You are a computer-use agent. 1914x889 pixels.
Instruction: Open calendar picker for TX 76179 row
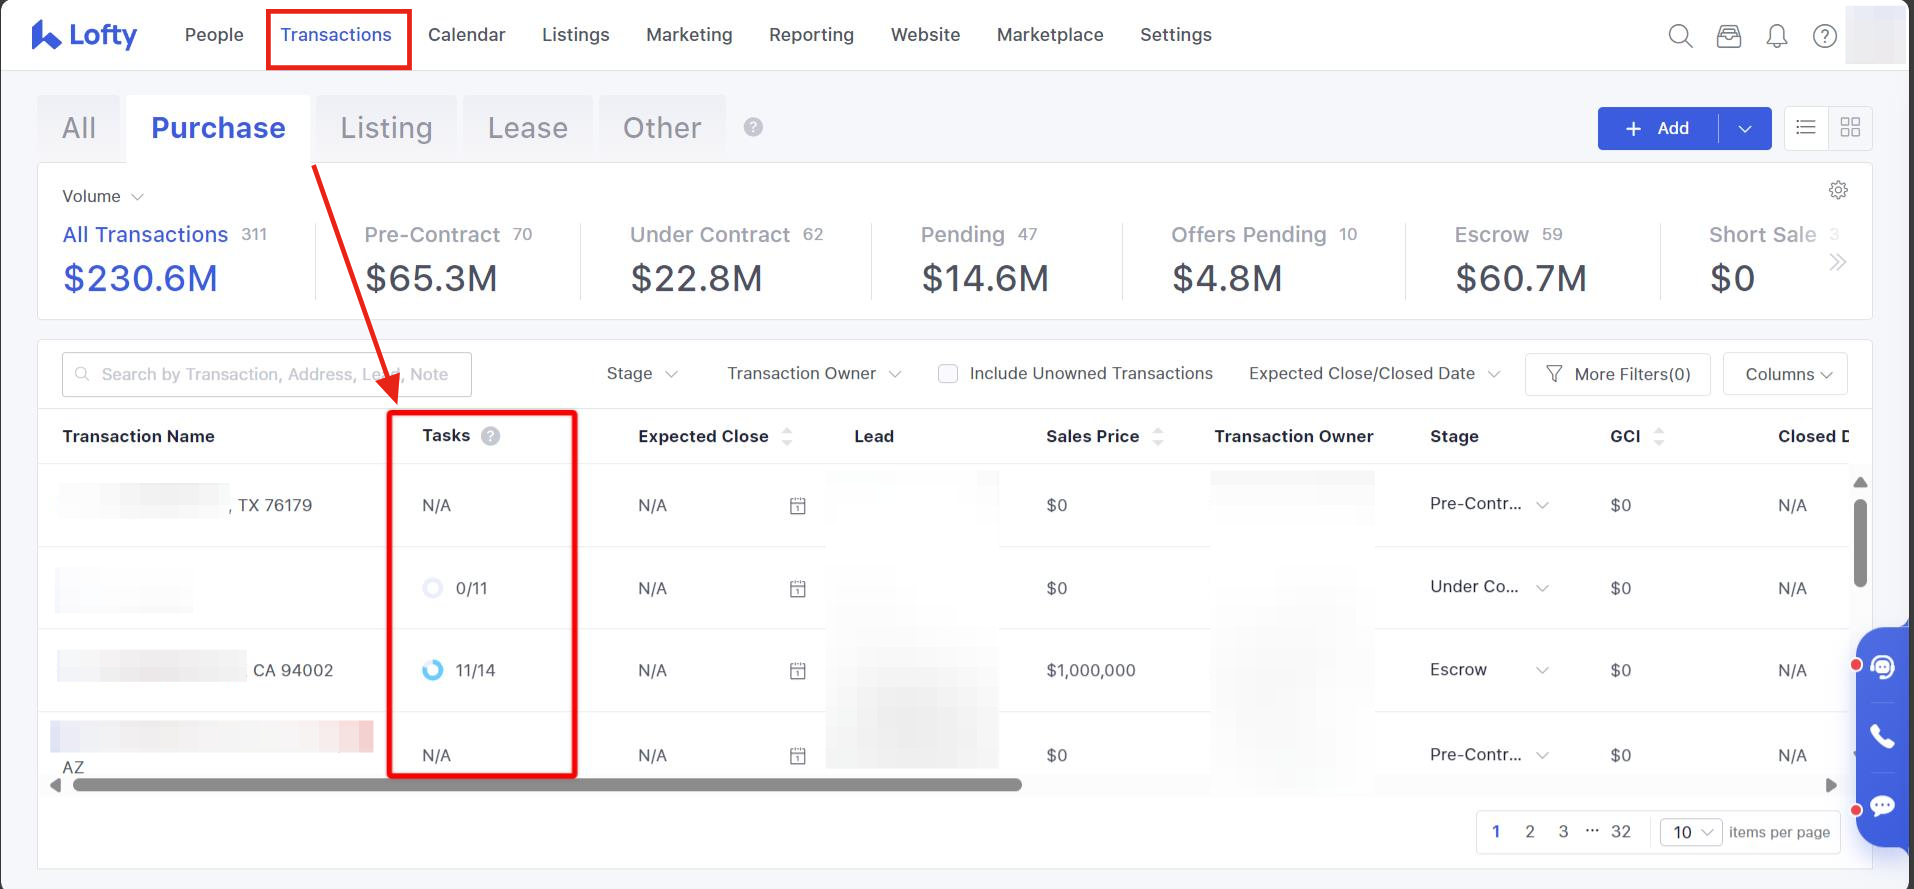point(797,506)
